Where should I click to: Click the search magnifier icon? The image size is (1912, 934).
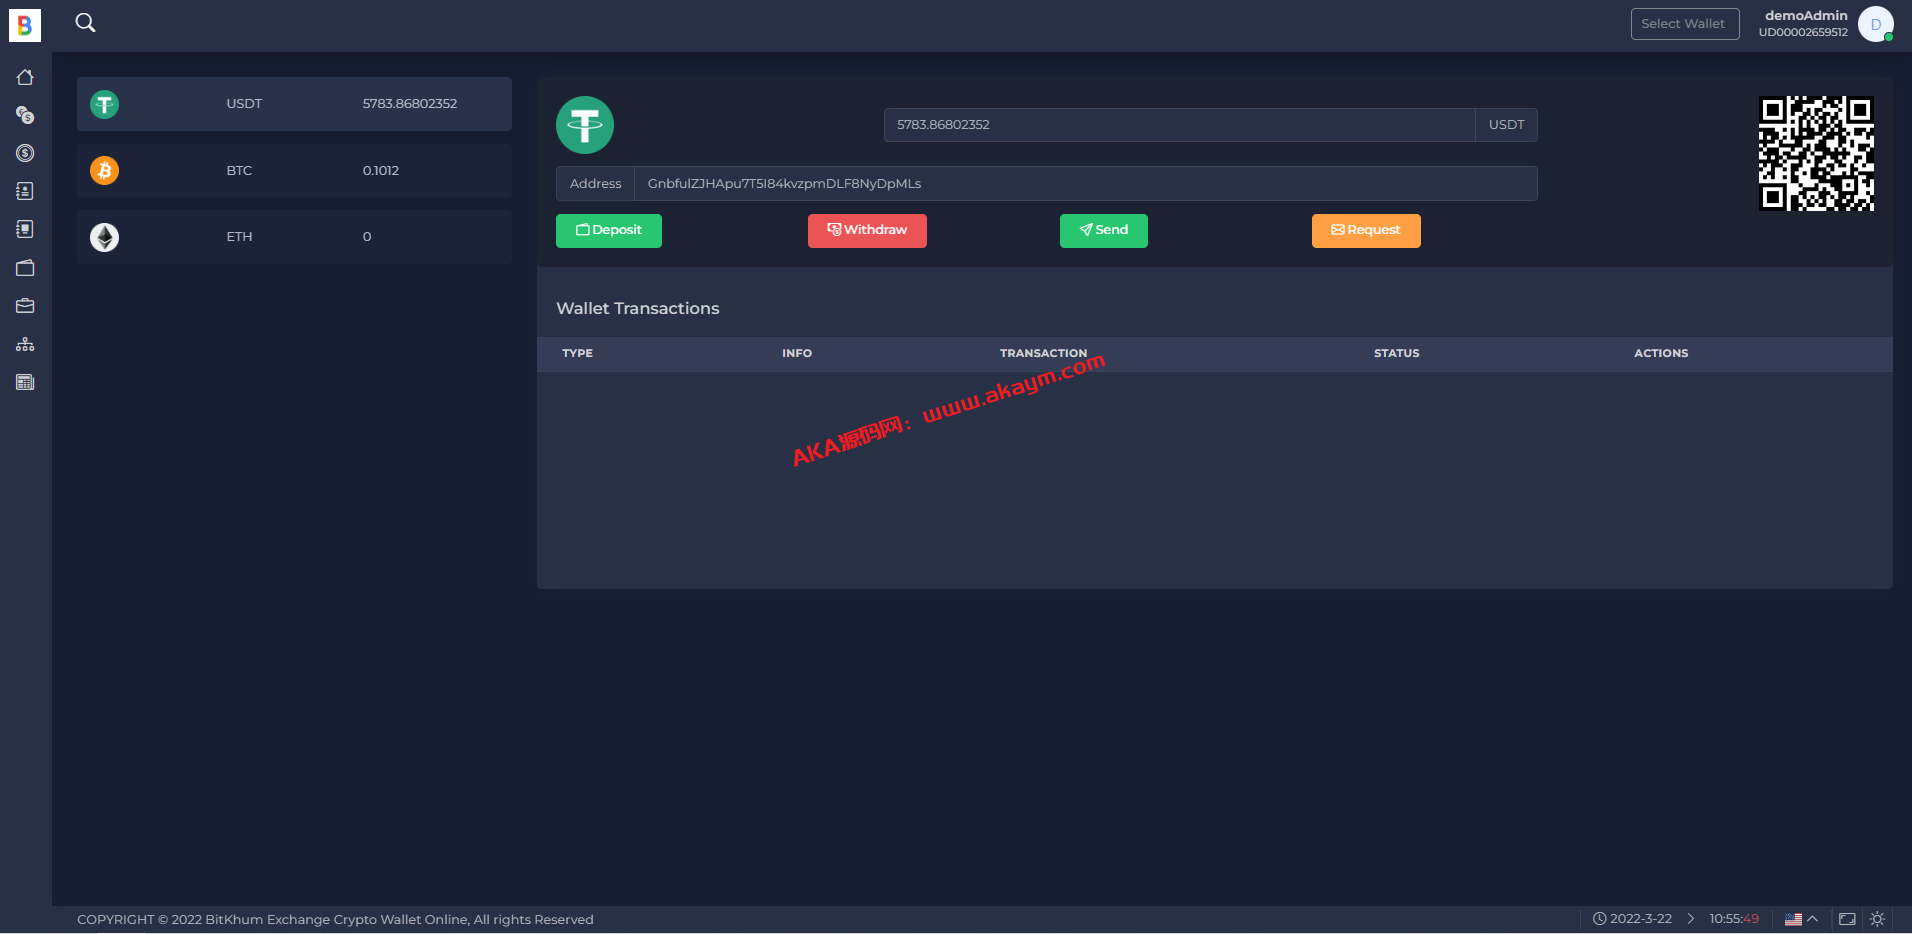(86, 23)
